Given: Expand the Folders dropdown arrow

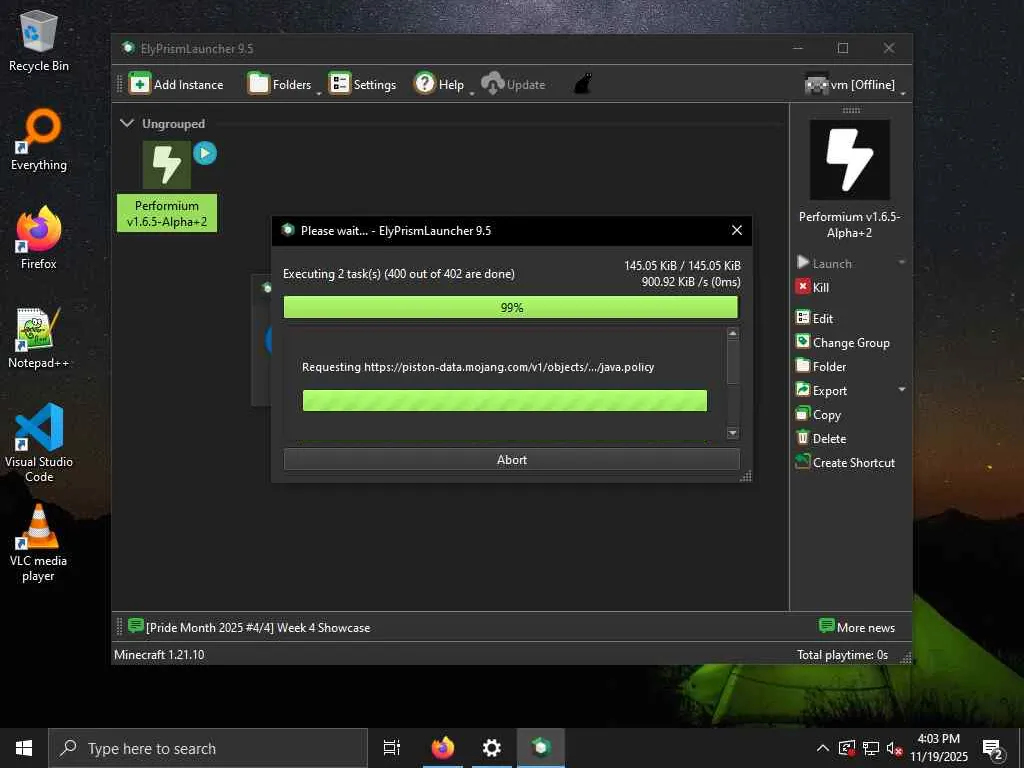Looking at the screenshot, I should coord(319,94).
